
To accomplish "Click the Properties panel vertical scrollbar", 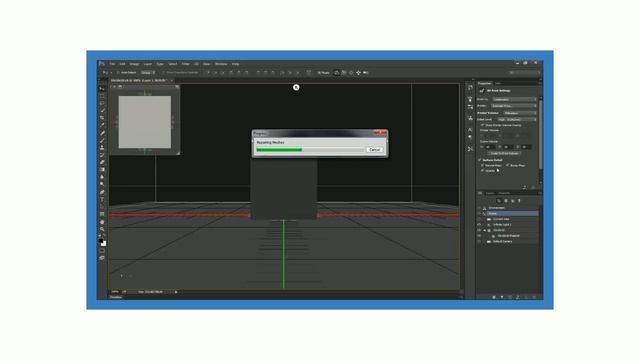I will [541, 135].
